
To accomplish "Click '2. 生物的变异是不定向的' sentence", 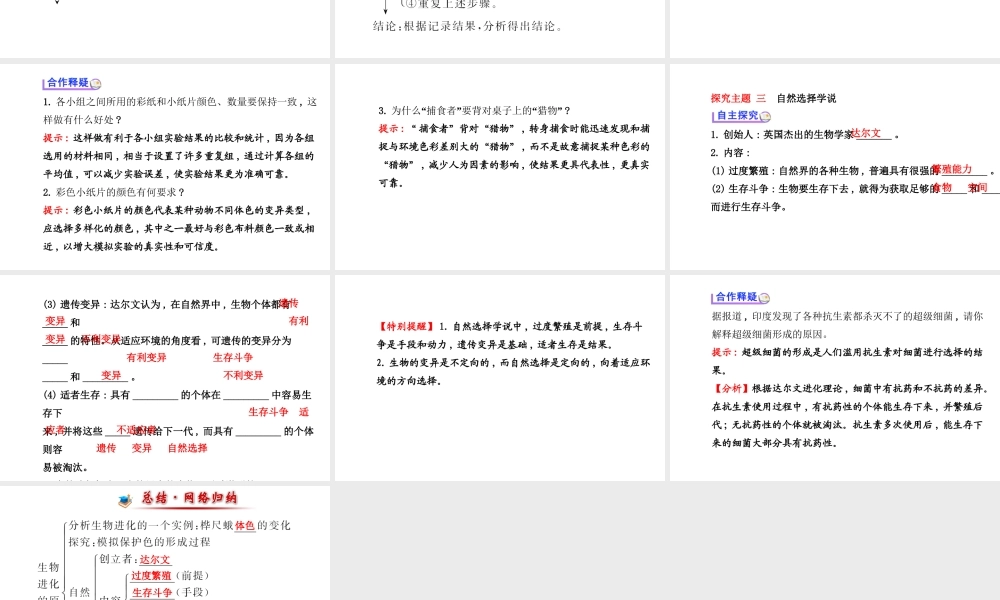I will (513, 372).
